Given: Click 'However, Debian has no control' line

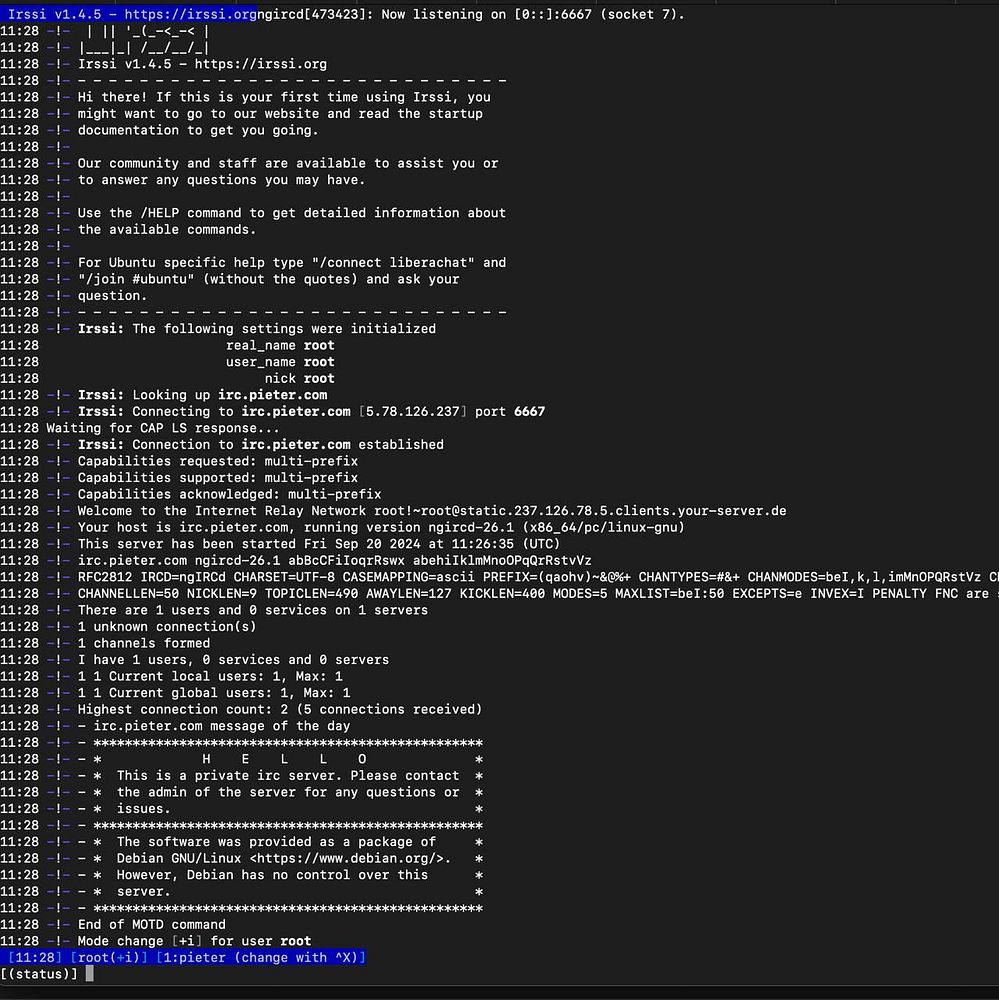Looking at the screenshot, I should coord(272,876).
